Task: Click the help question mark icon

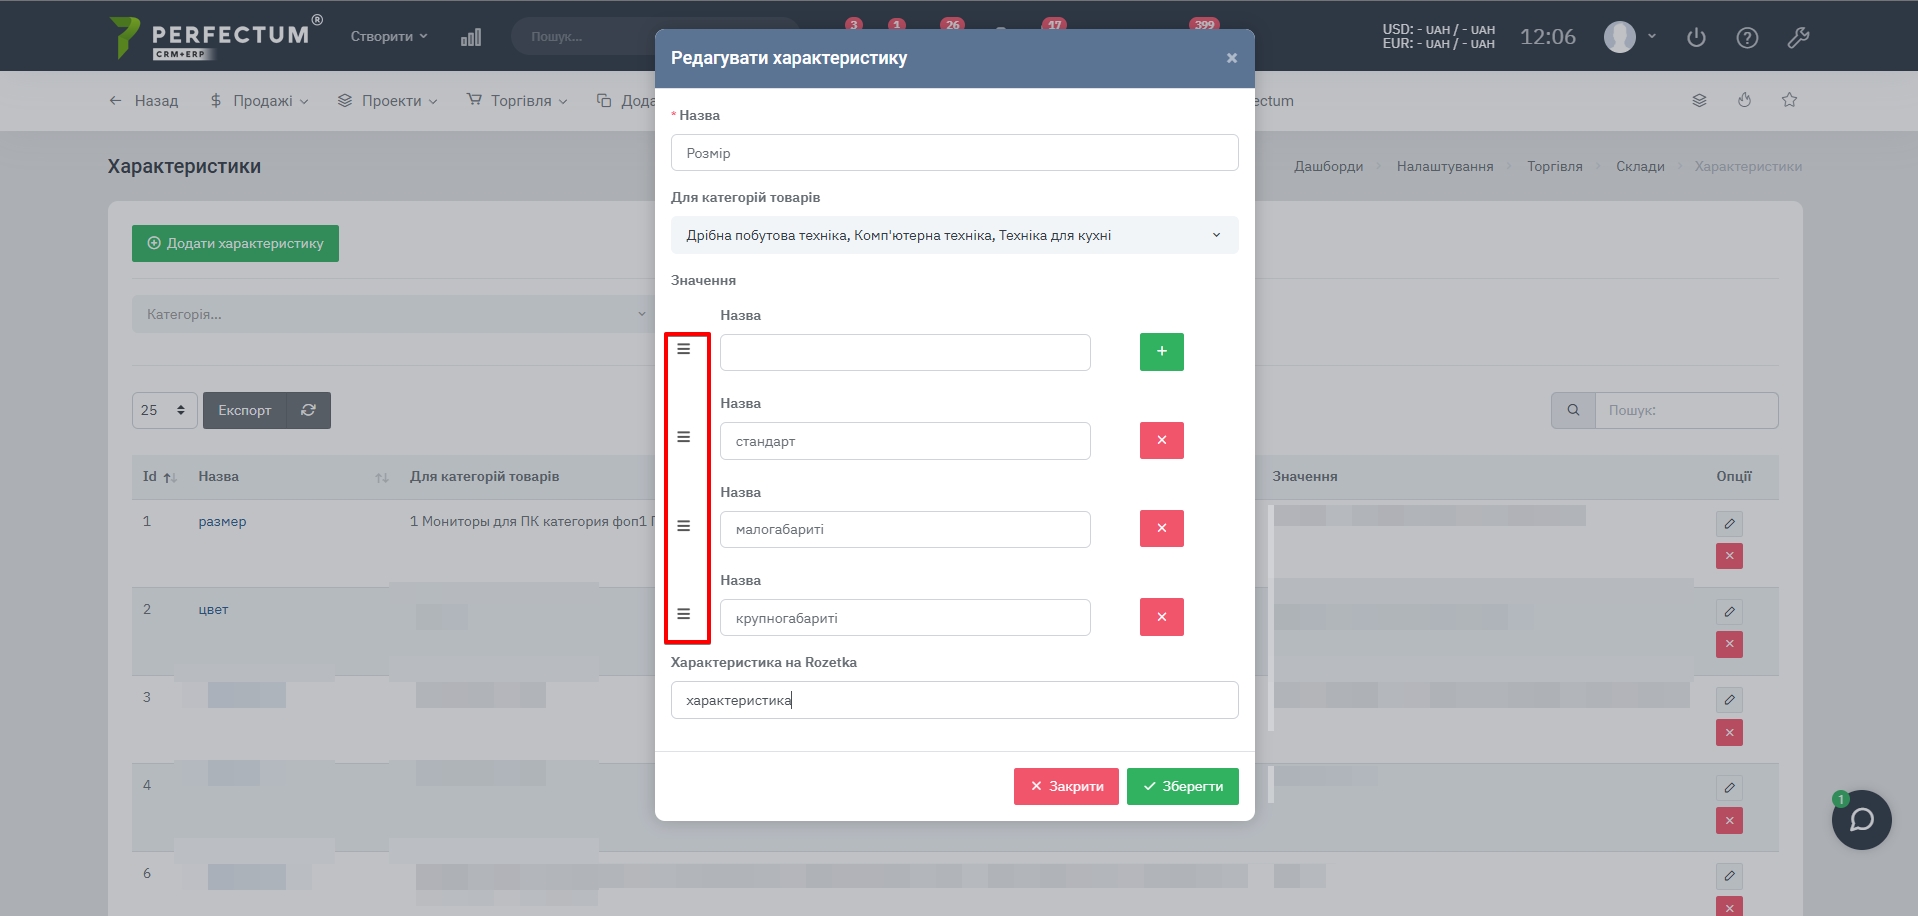Action: 1747,38
